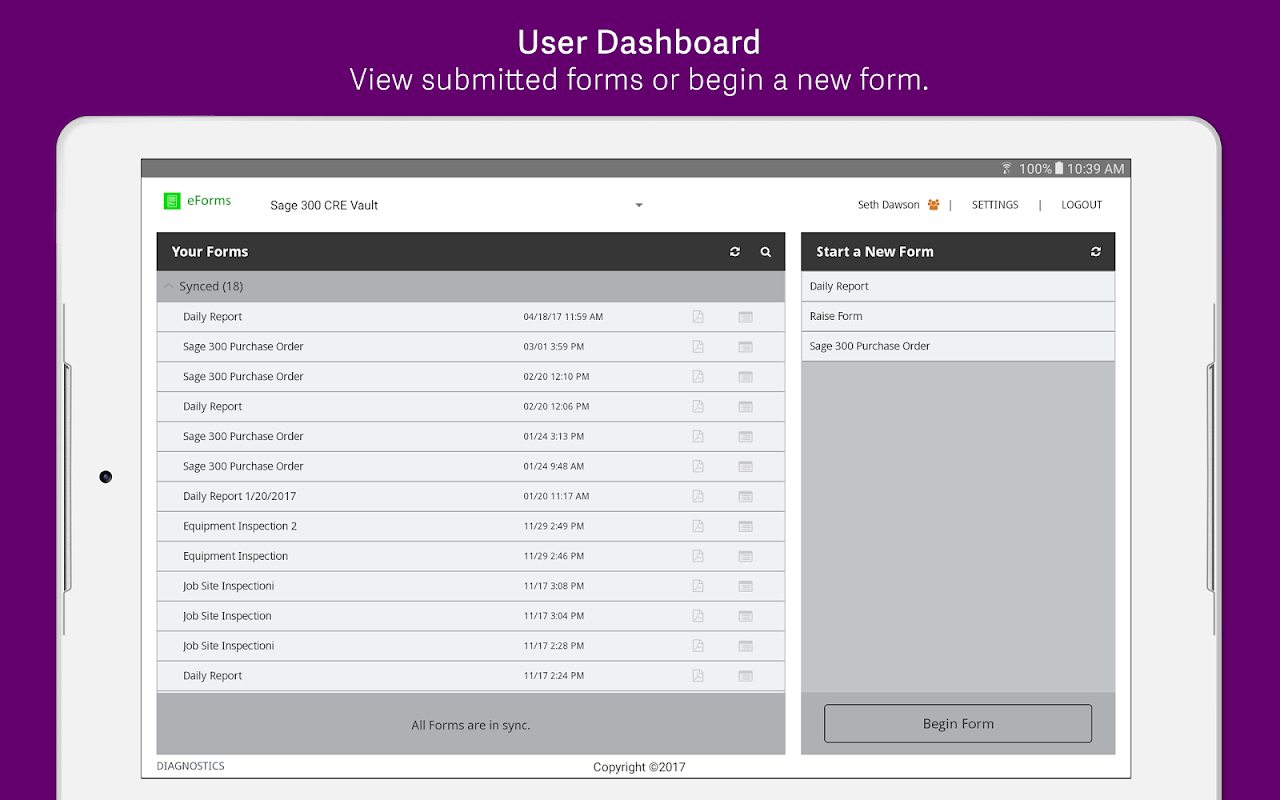1280x800 pixels.
Task: Refresh the Your Forms list
Action: [735, 252]
